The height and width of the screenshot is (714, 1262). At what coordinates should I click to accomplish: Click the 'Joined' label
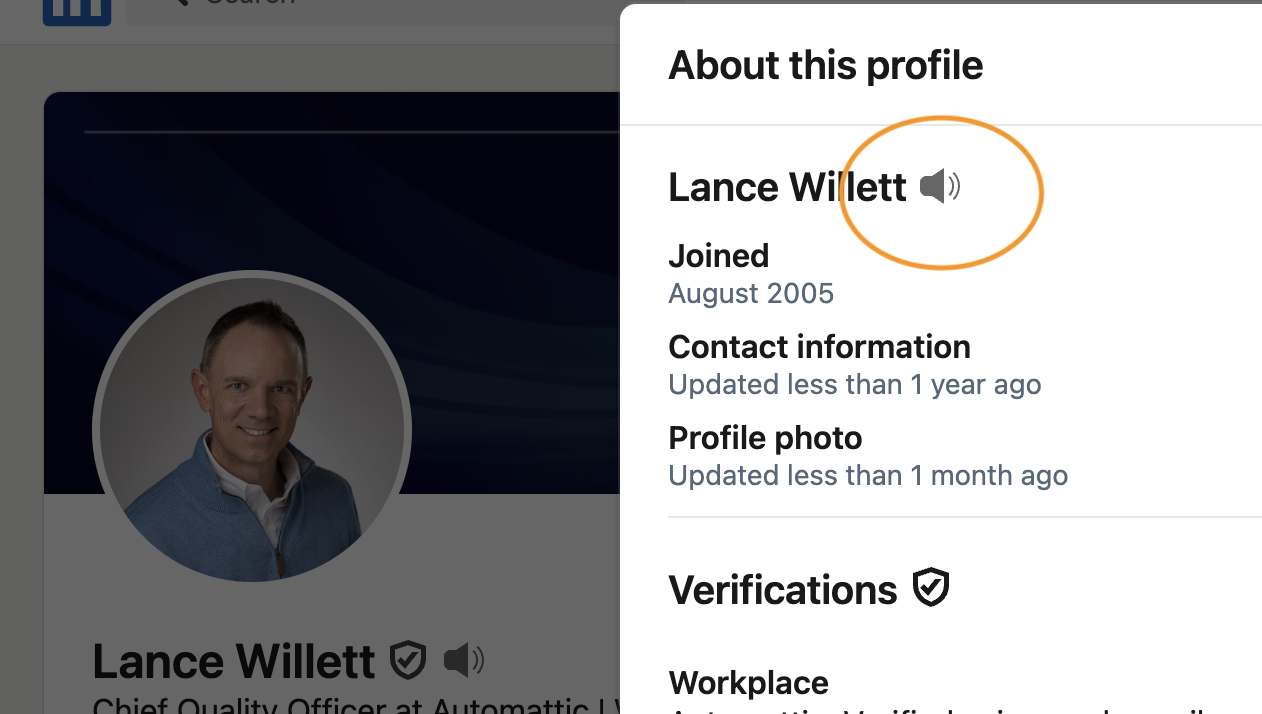point(718,256)
